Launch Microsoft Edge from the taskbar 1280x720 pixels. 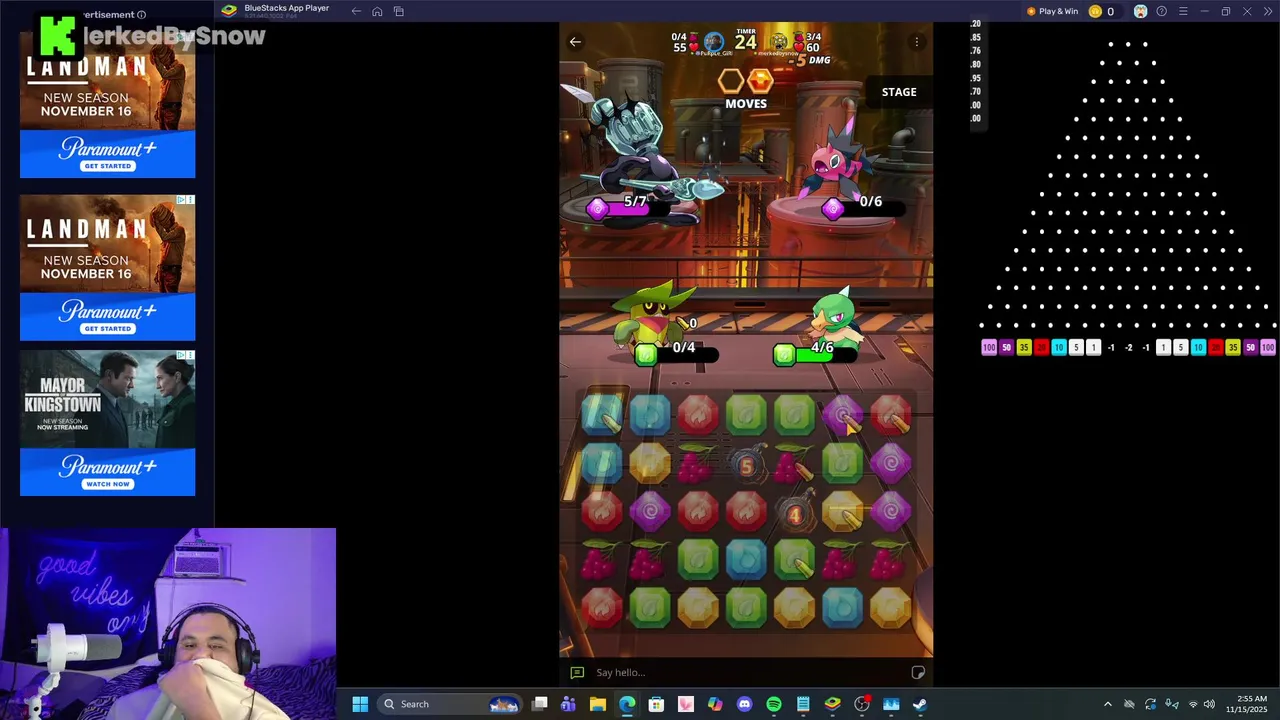click(627, 704)
